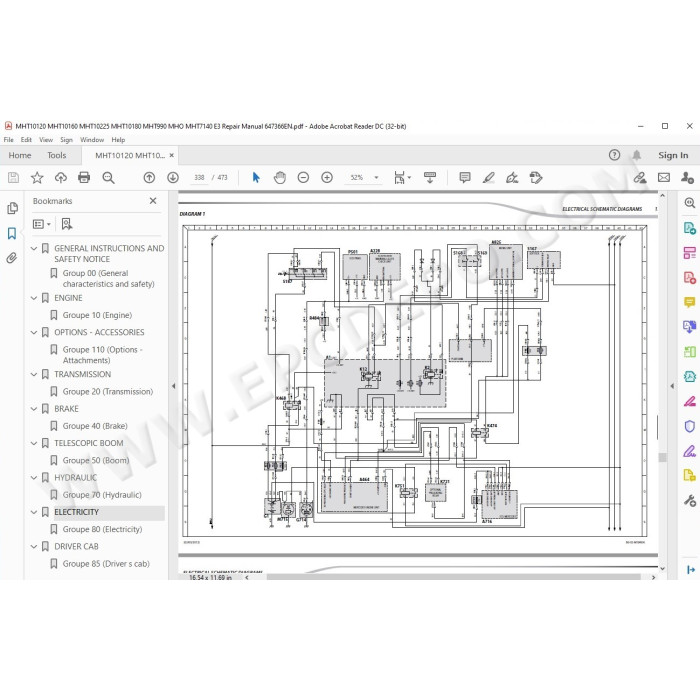Select the highlight pen tool

tap(488, 178)
